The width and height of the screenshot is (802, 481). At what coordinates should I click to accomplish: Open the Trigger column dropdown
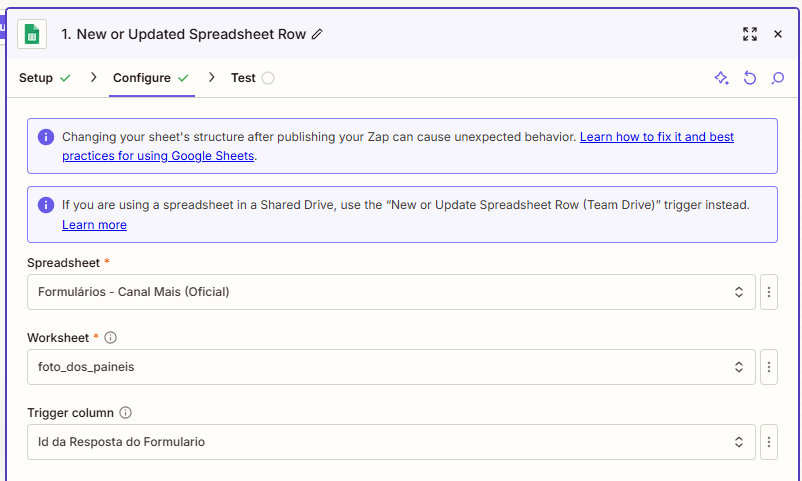[x=391, y=442]
